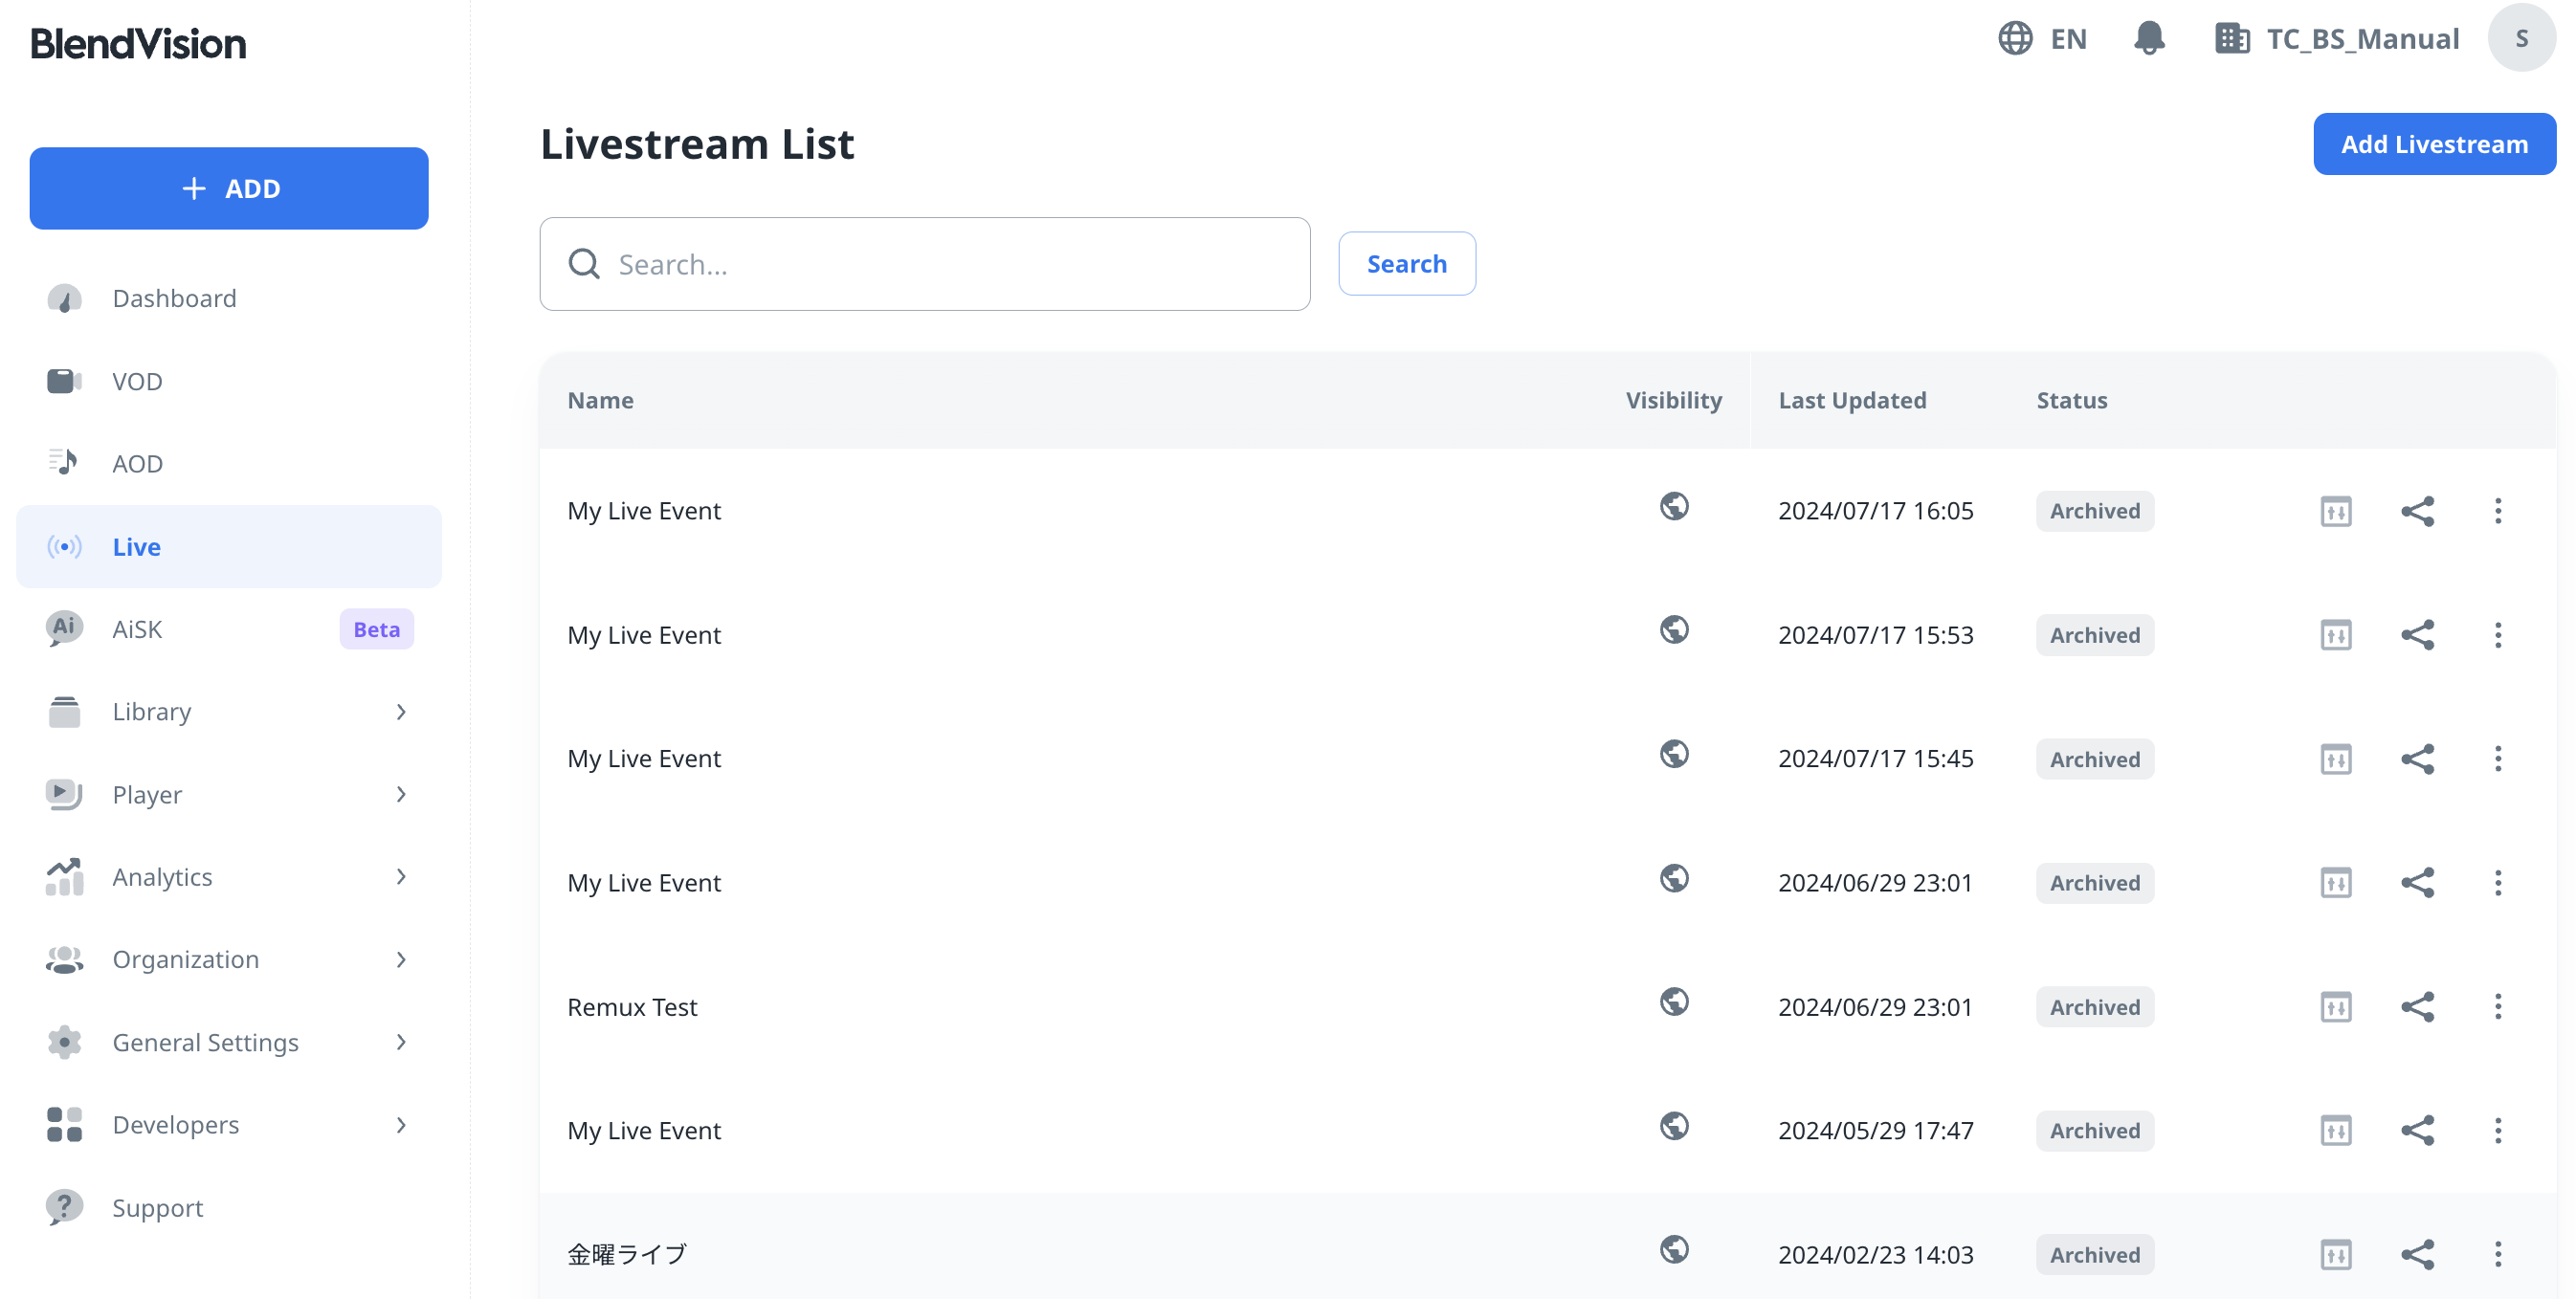2576x1299 pixels.
Task: Click the TC_BS_Manual organization switcher
Action: pos(2336,38)
